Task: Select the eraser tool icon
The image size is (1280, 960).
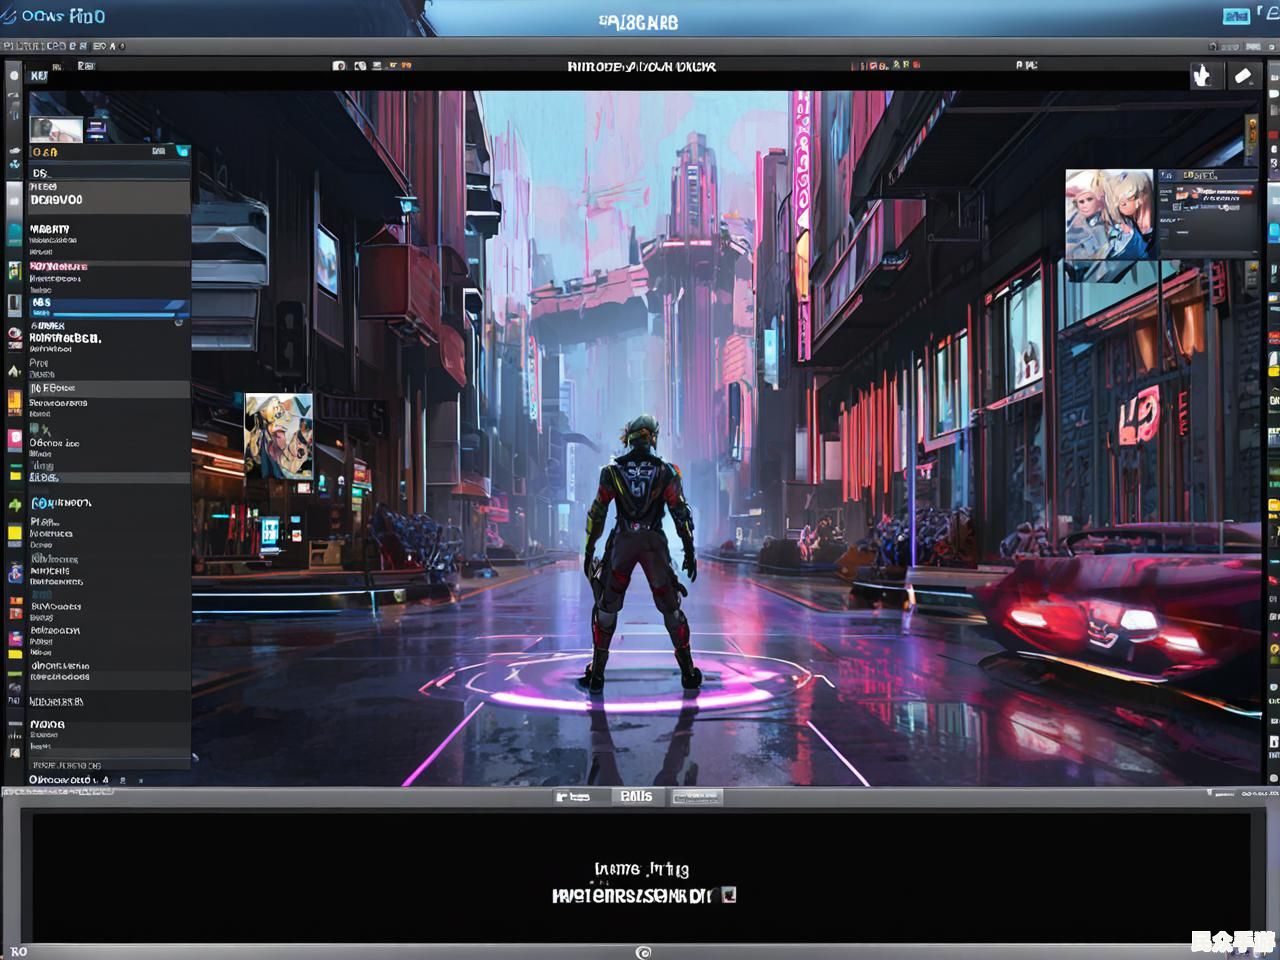Action: pos(1243,76)
